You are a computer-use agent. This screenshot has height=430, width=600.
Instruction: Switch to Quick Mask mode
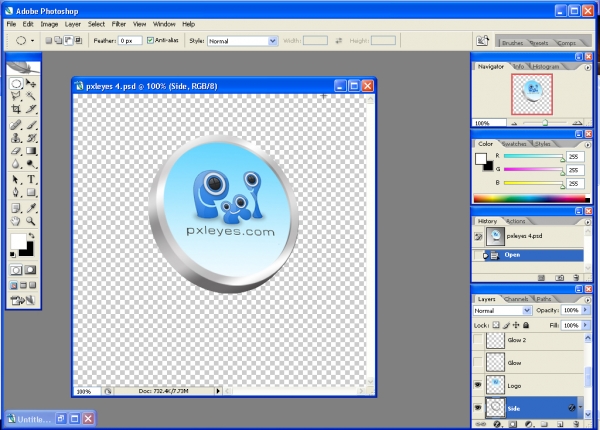pos(31,270)
